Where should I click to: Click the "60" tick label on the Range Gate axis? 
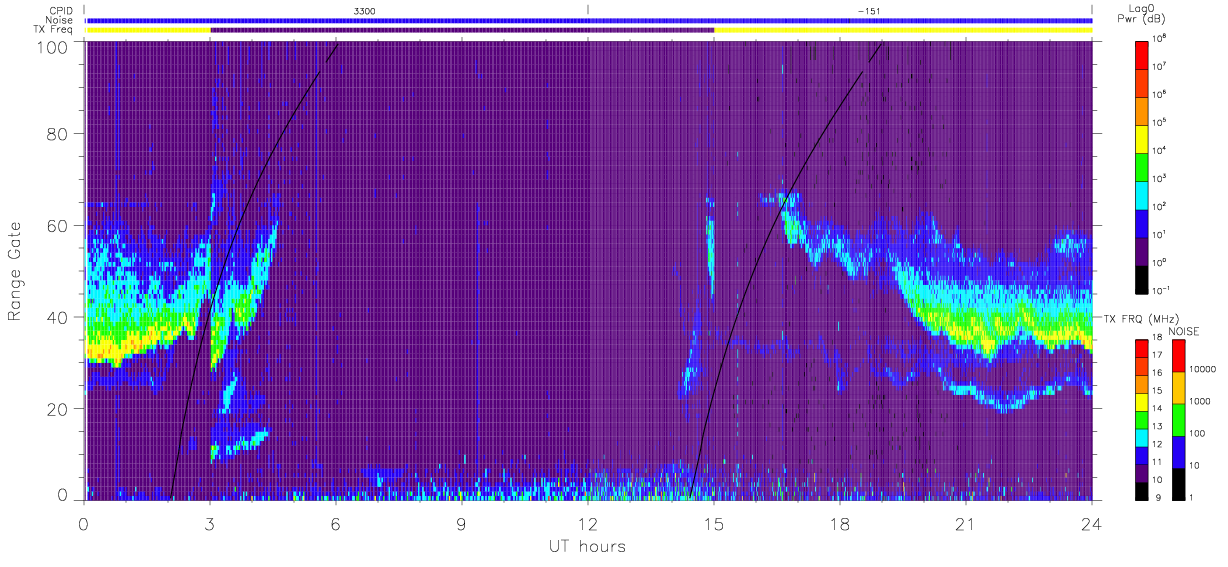click(56, 225)
